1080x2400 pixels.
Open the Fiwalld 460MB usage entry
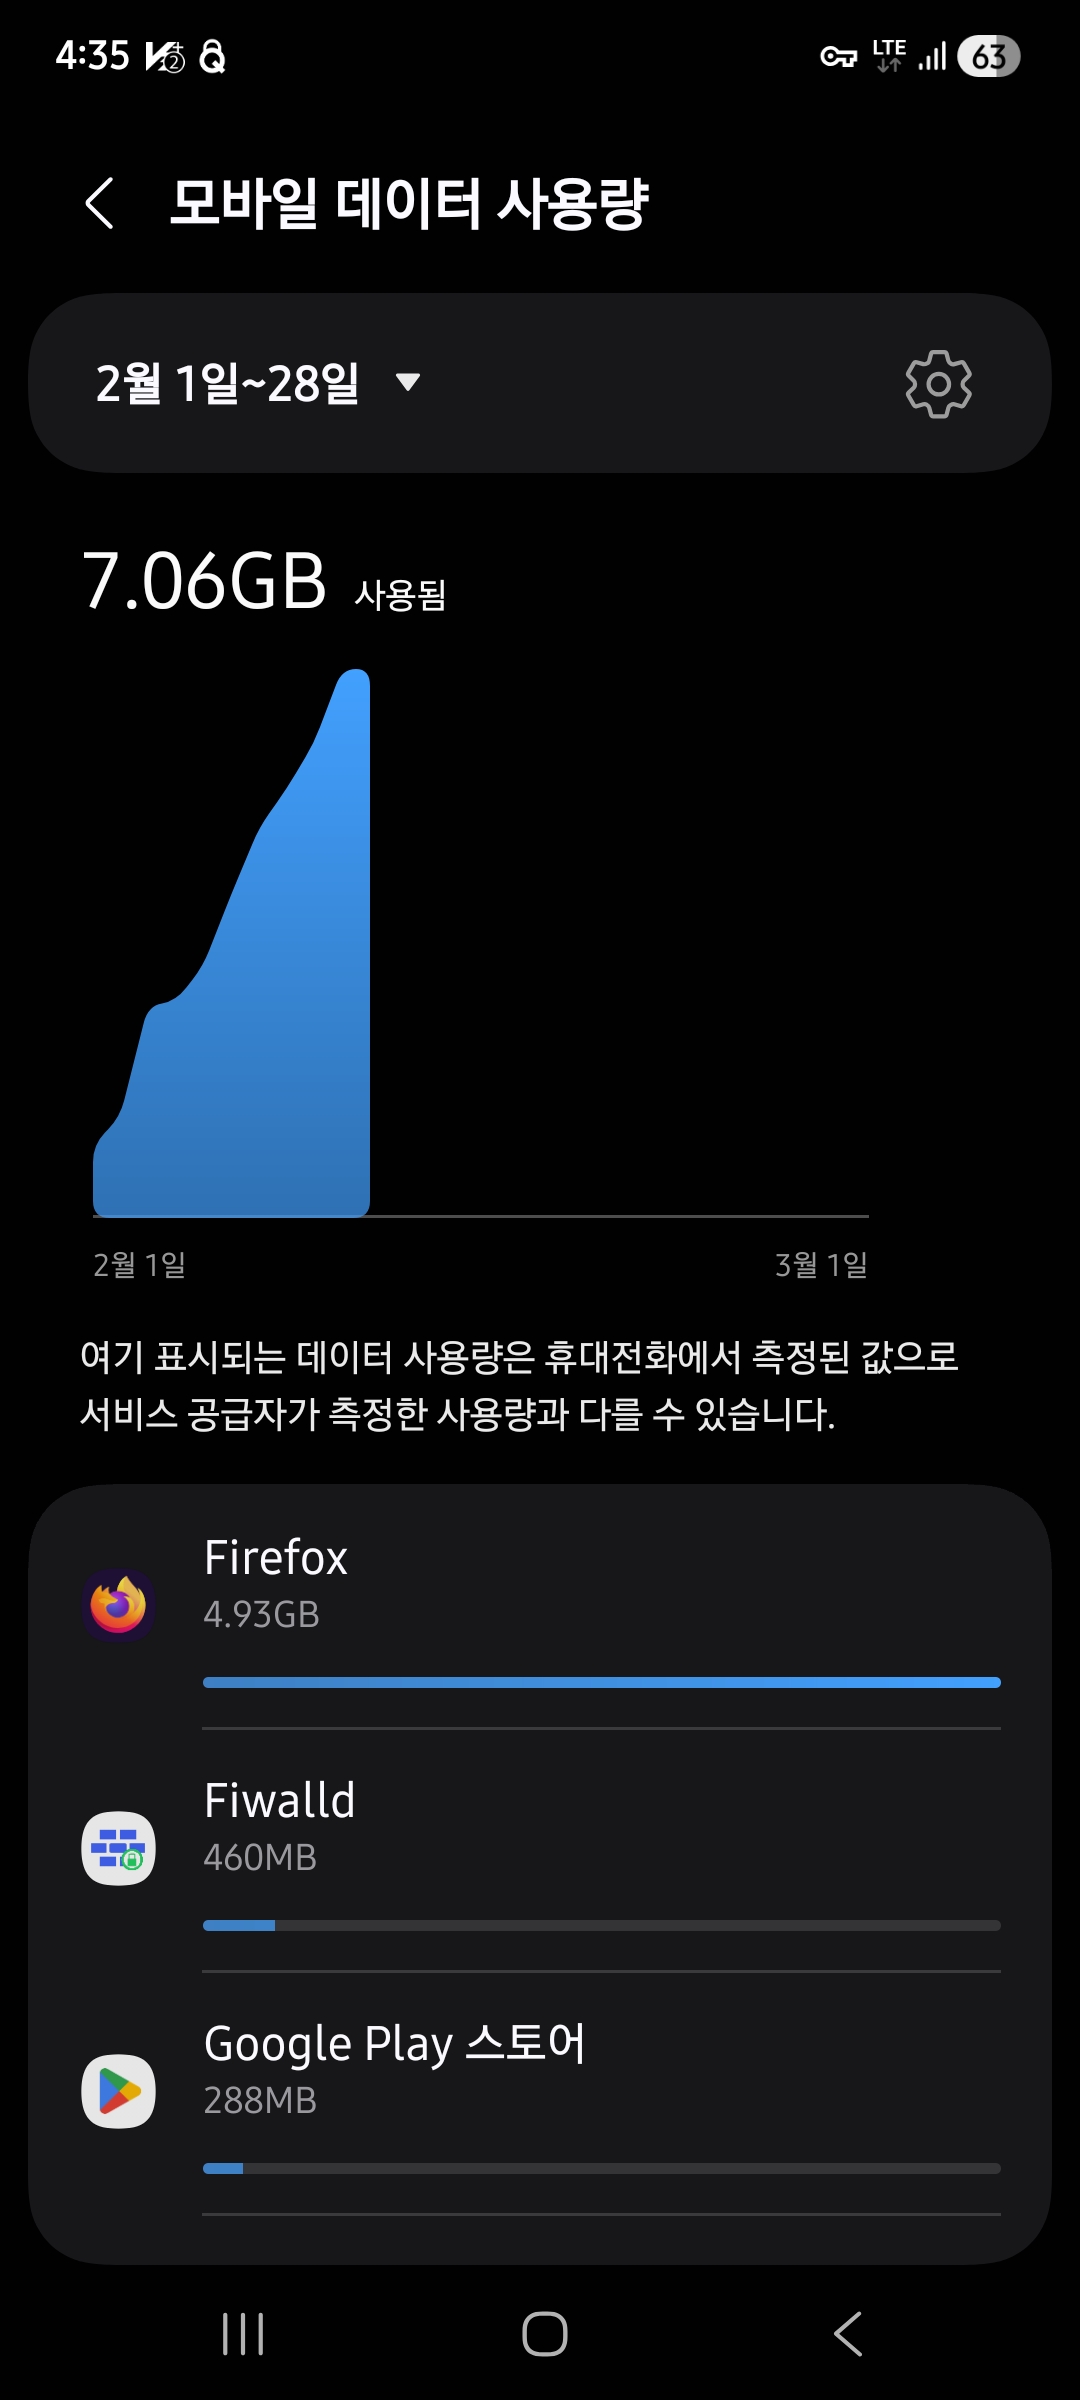pos(540,1850)
